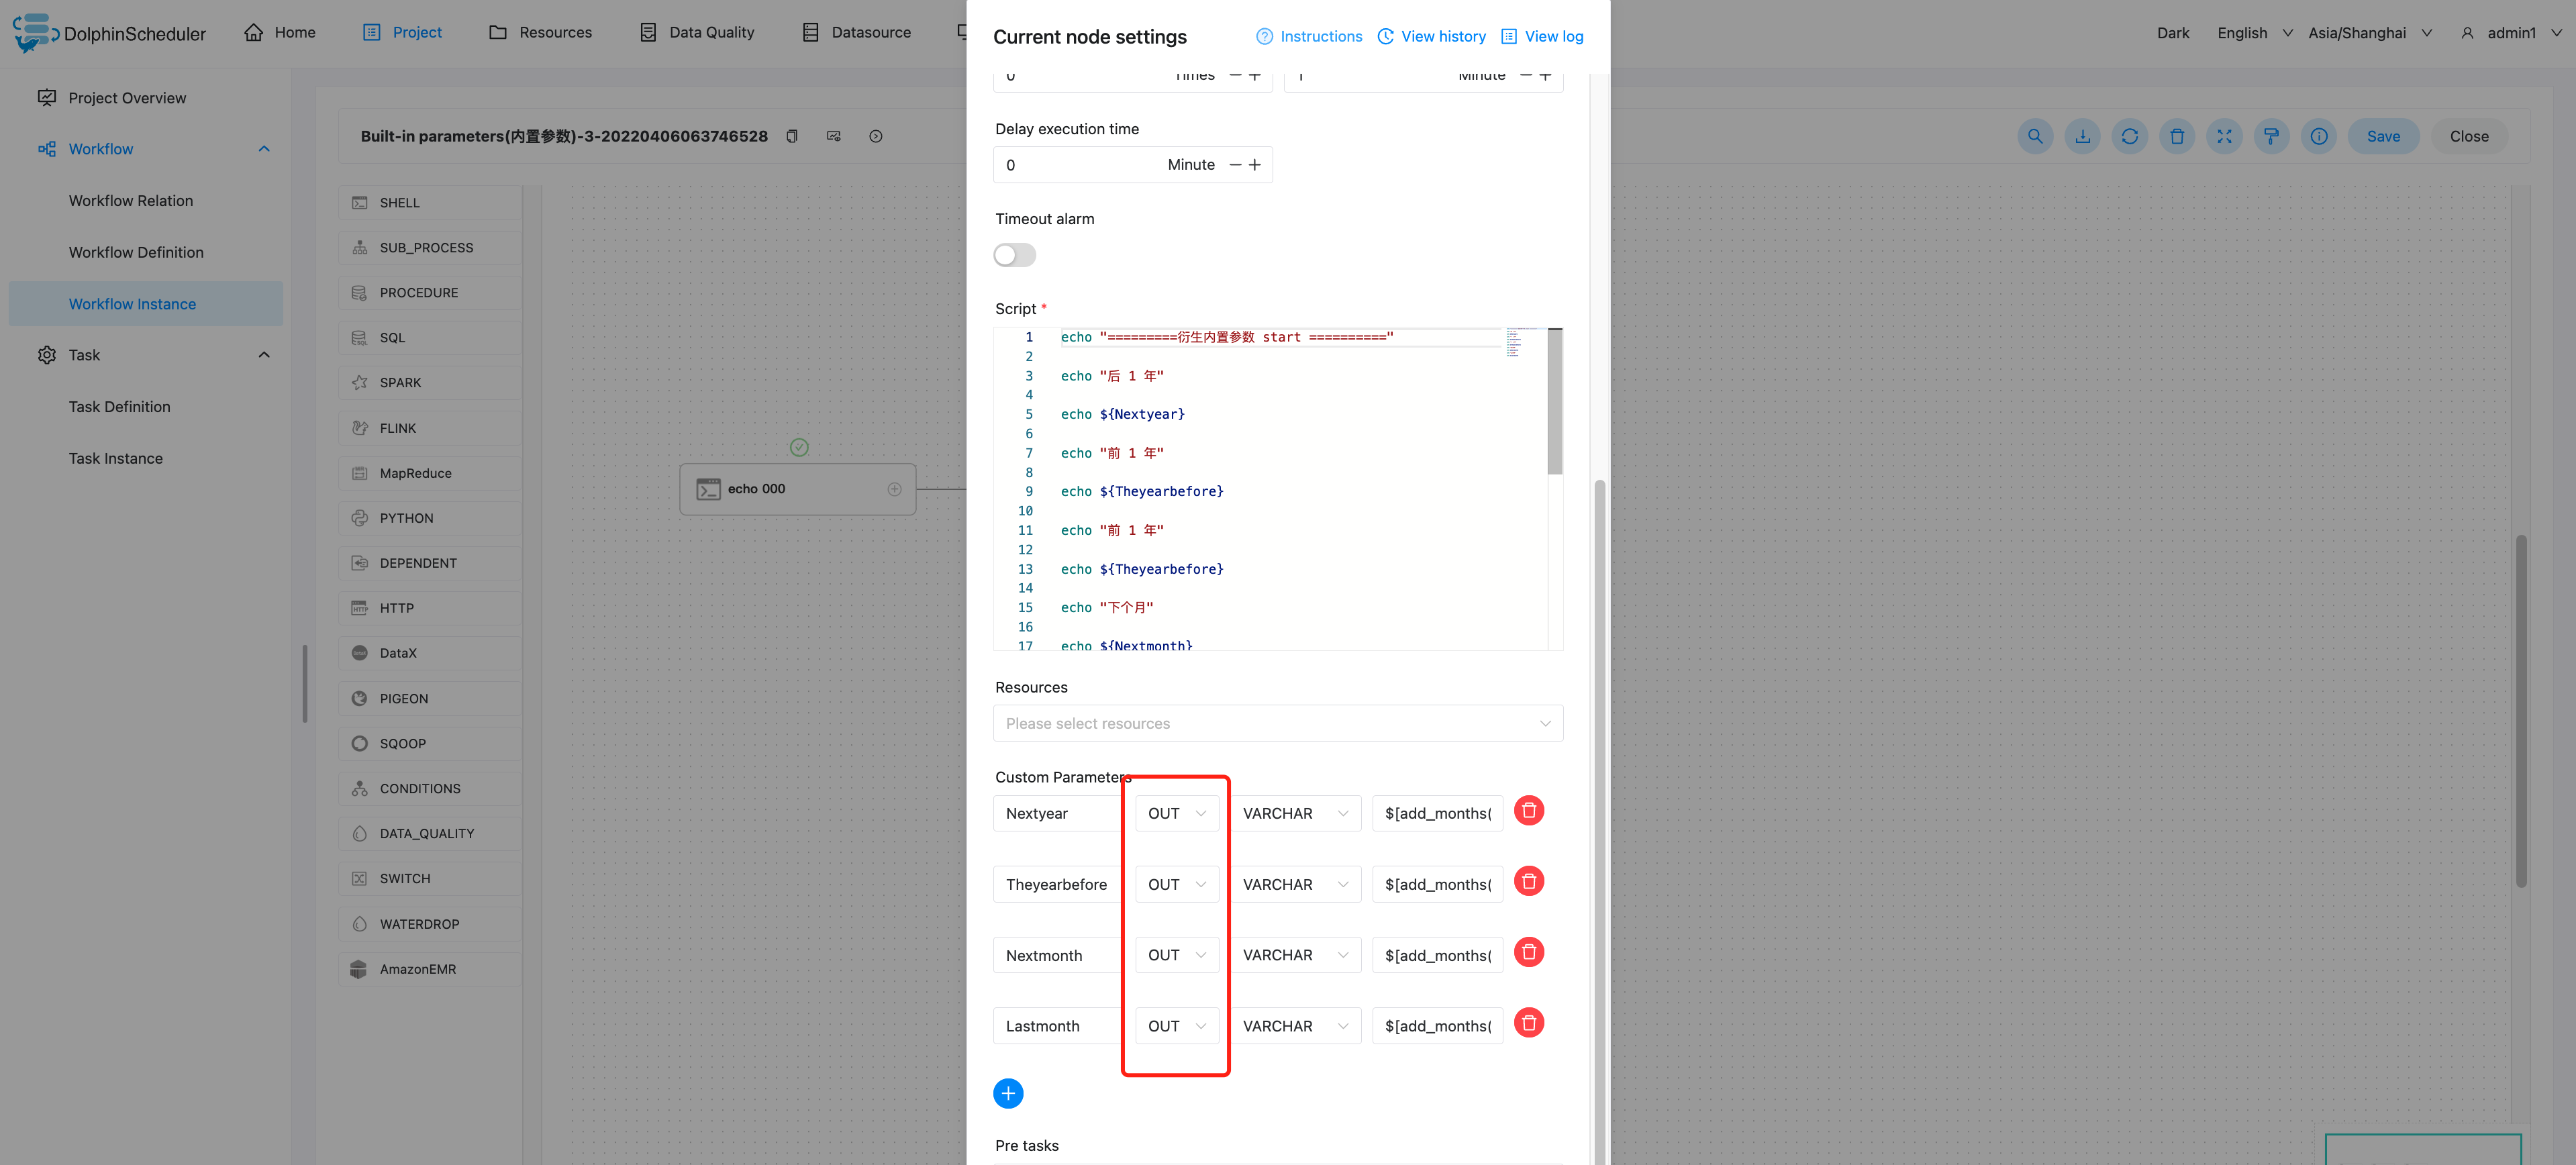2576x1165 pixels.
Task: Open the search icon in the workflow toolbar
Action: (2035, 136)
